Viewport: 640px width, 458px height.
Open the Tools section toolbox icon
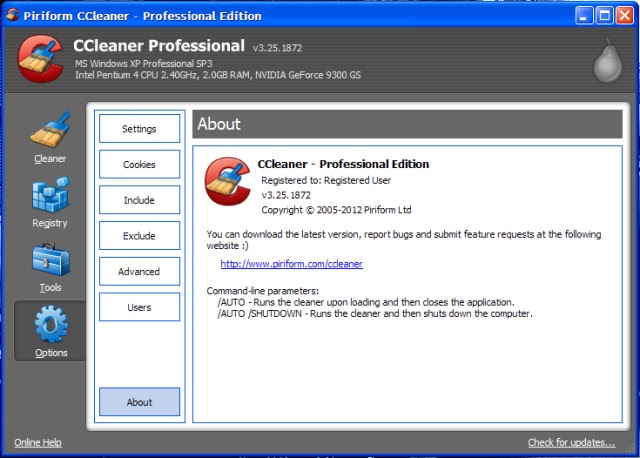click(50, 259)
